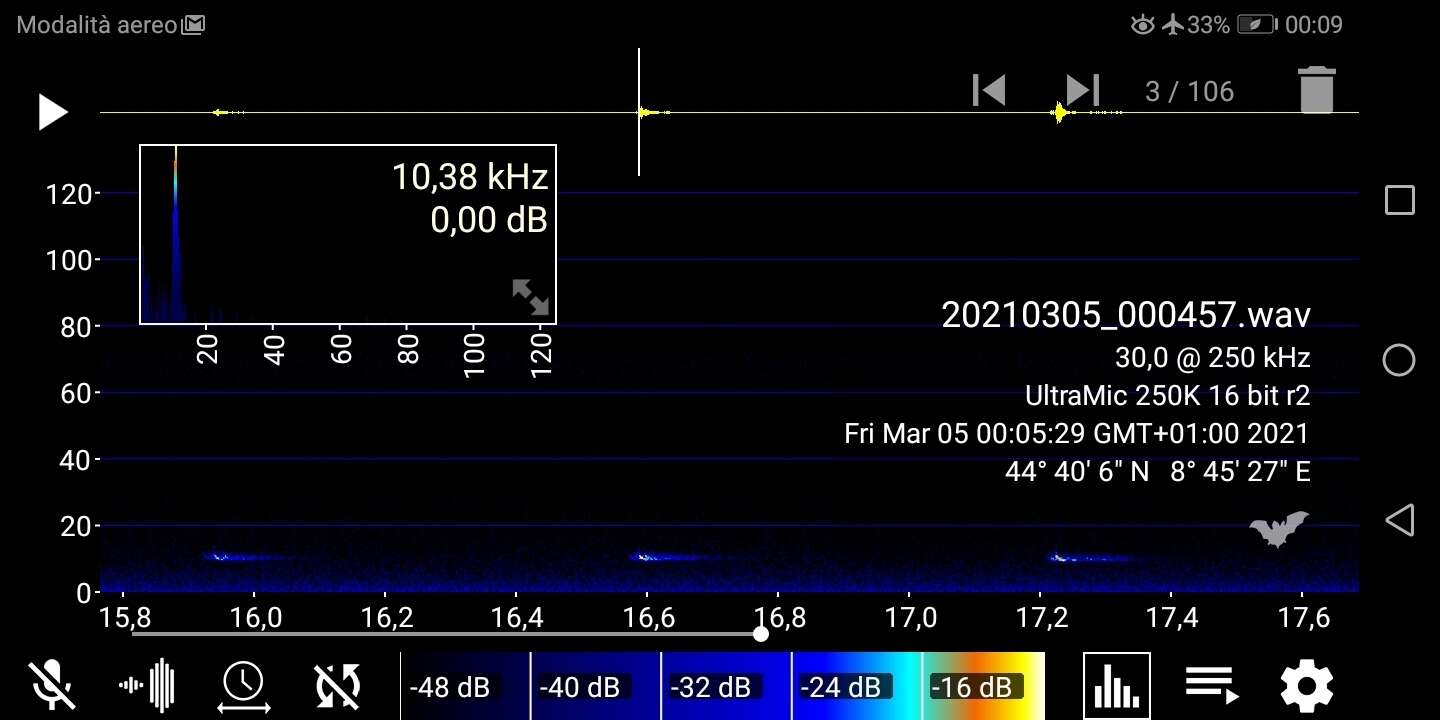The height and width of the screenshot is (720, 1440).
Task: Pick the -48 dB color scale segment
Action: 465,686
